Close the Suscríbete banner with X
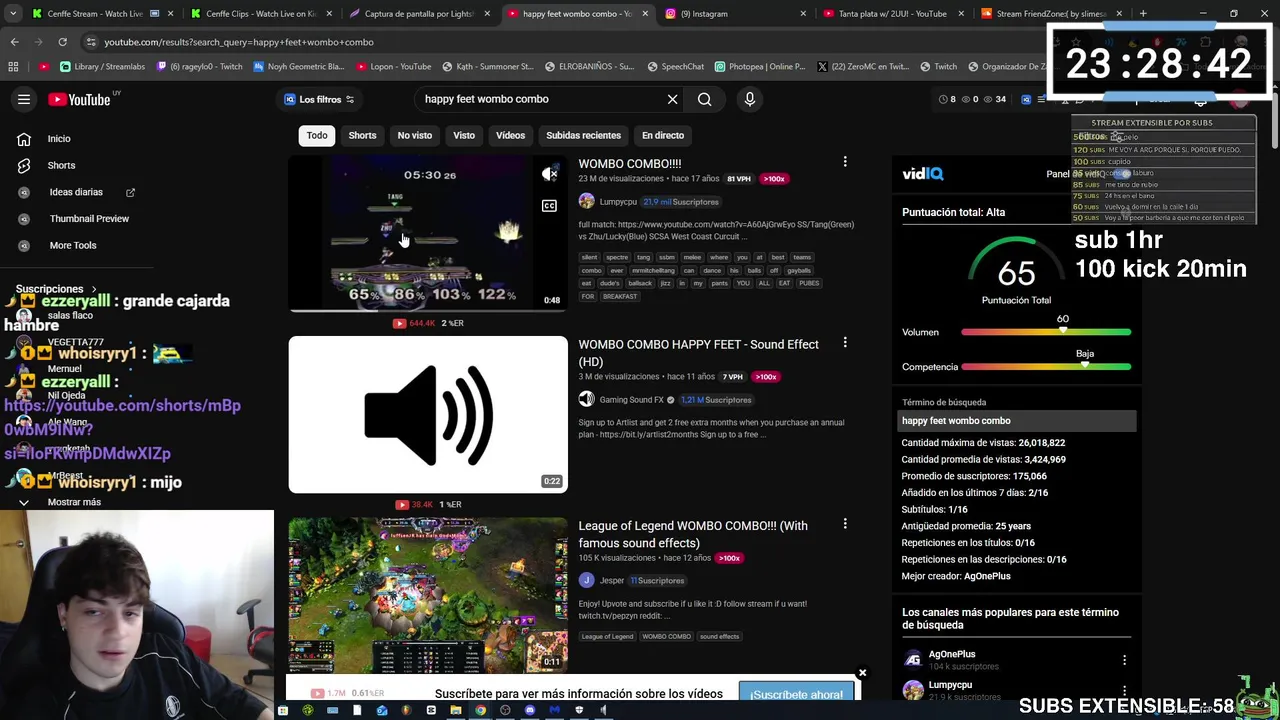 862,673
